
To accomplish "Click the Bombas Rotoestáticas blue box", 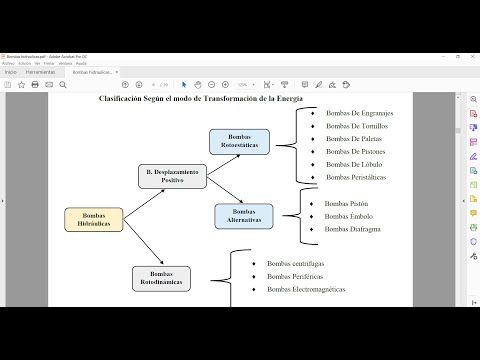I will [x=239, y=142].
